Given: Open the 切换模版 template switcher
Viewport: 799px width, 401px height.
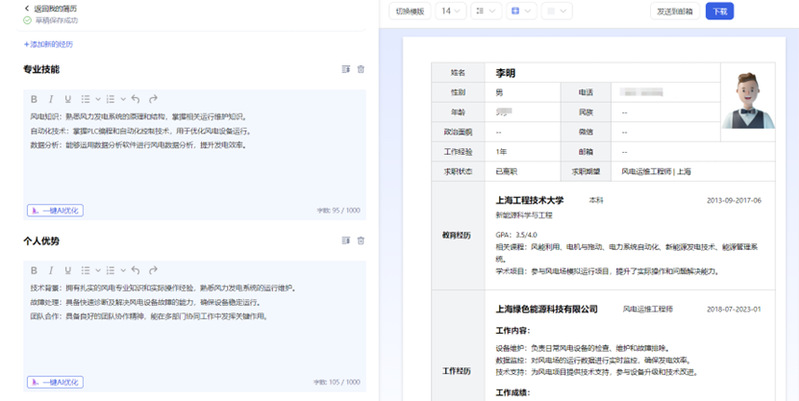Looking at the screenshot, I should click(x=410, y=11).
